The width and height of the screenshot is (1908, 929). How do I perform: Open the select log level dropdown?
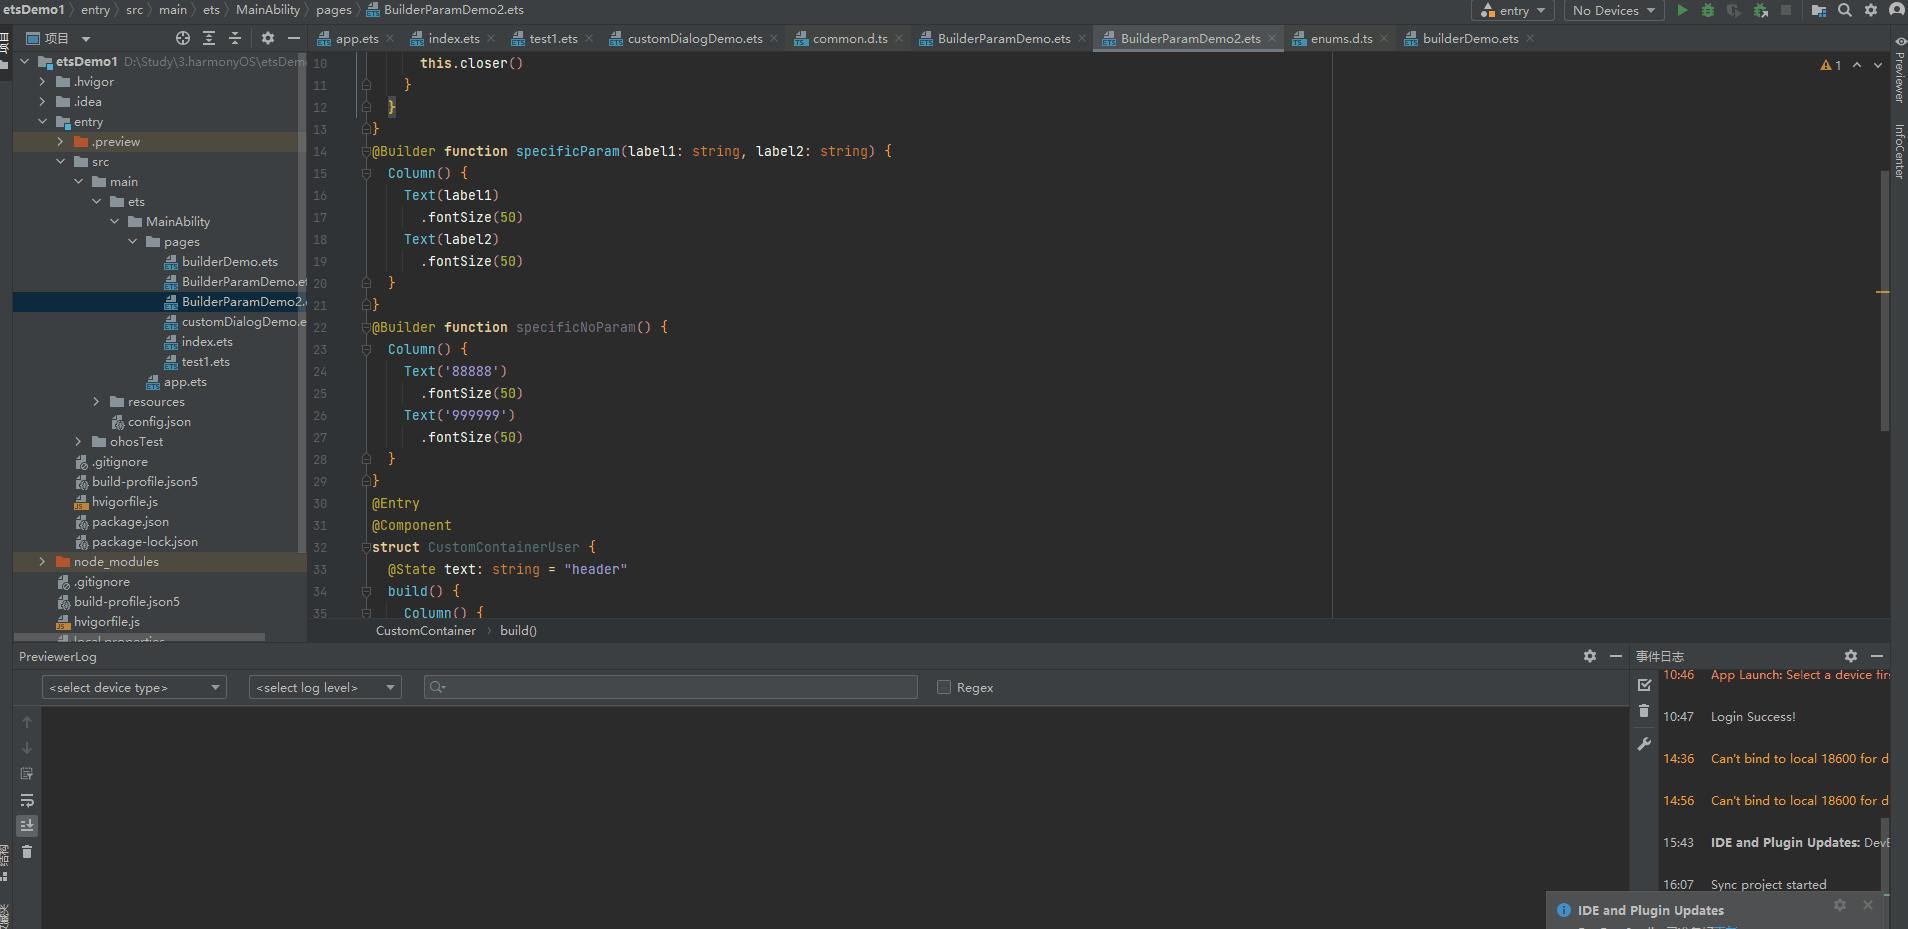tap(325, 687)
